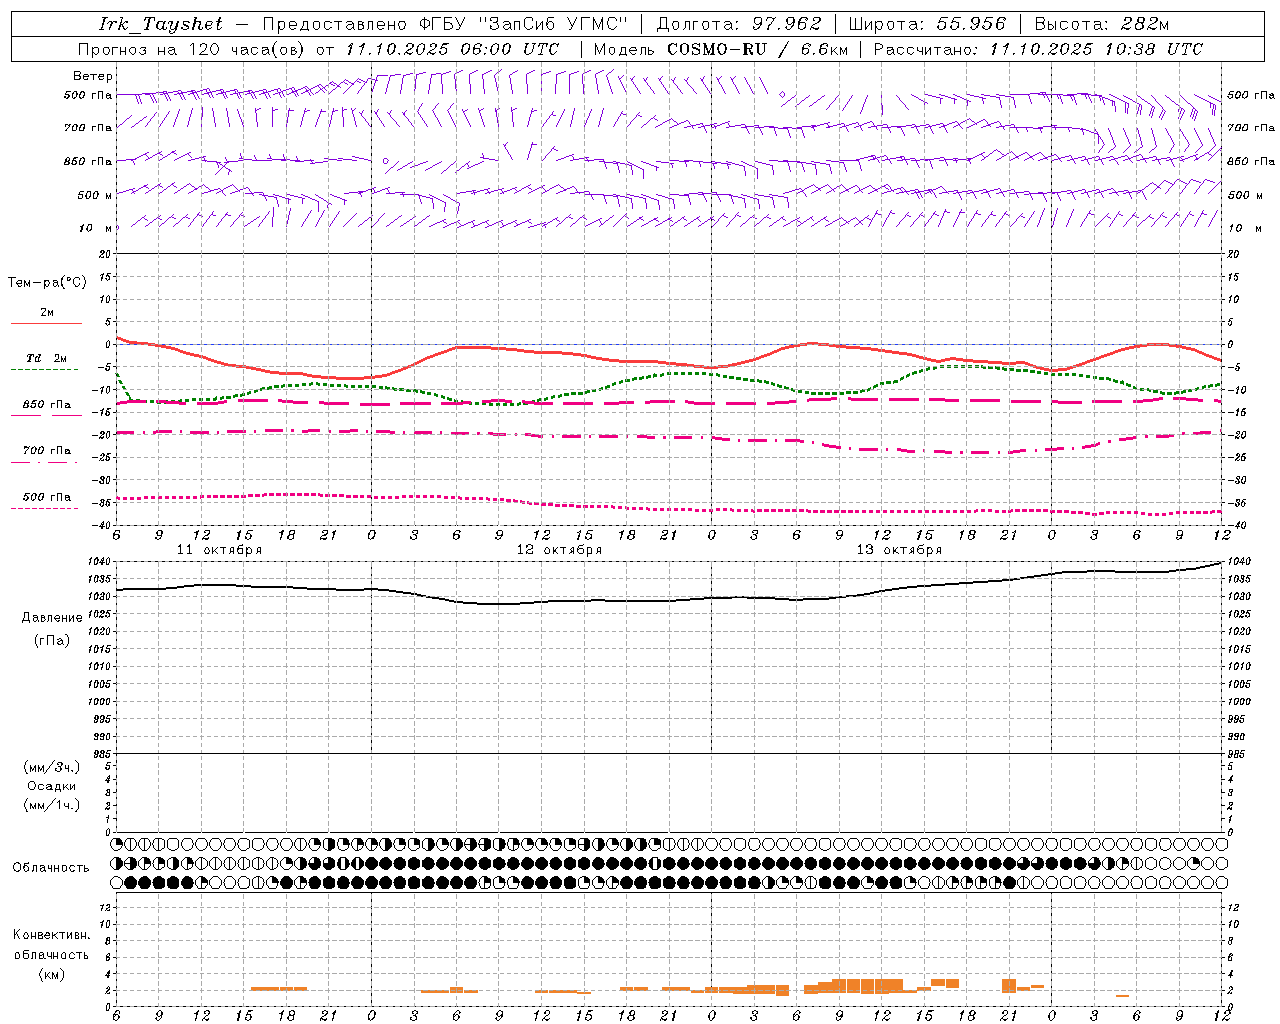Click the '(гПа)' unit label under Давление

click(52, 640)
